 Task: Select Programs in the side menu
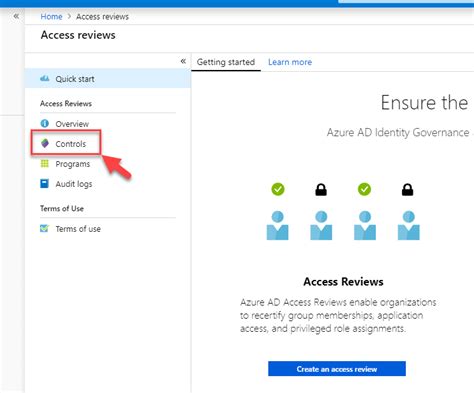(73, 164)
